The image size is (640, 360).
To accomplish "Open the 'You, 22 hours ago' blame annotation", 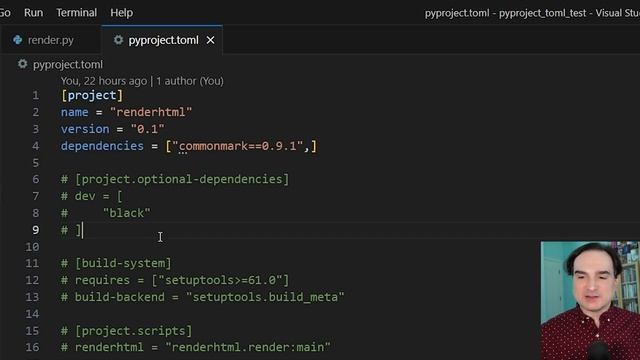I will tap(104, 81).
